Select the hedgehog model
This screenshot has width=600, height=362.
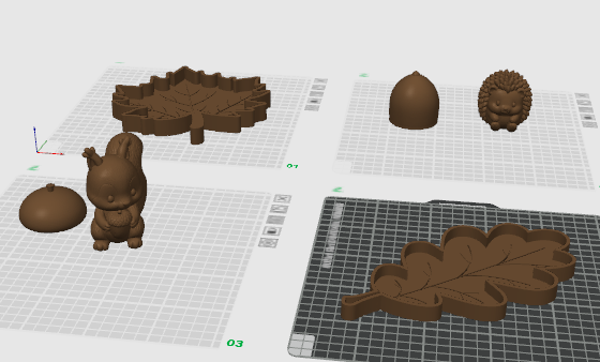tap(505, 100)
